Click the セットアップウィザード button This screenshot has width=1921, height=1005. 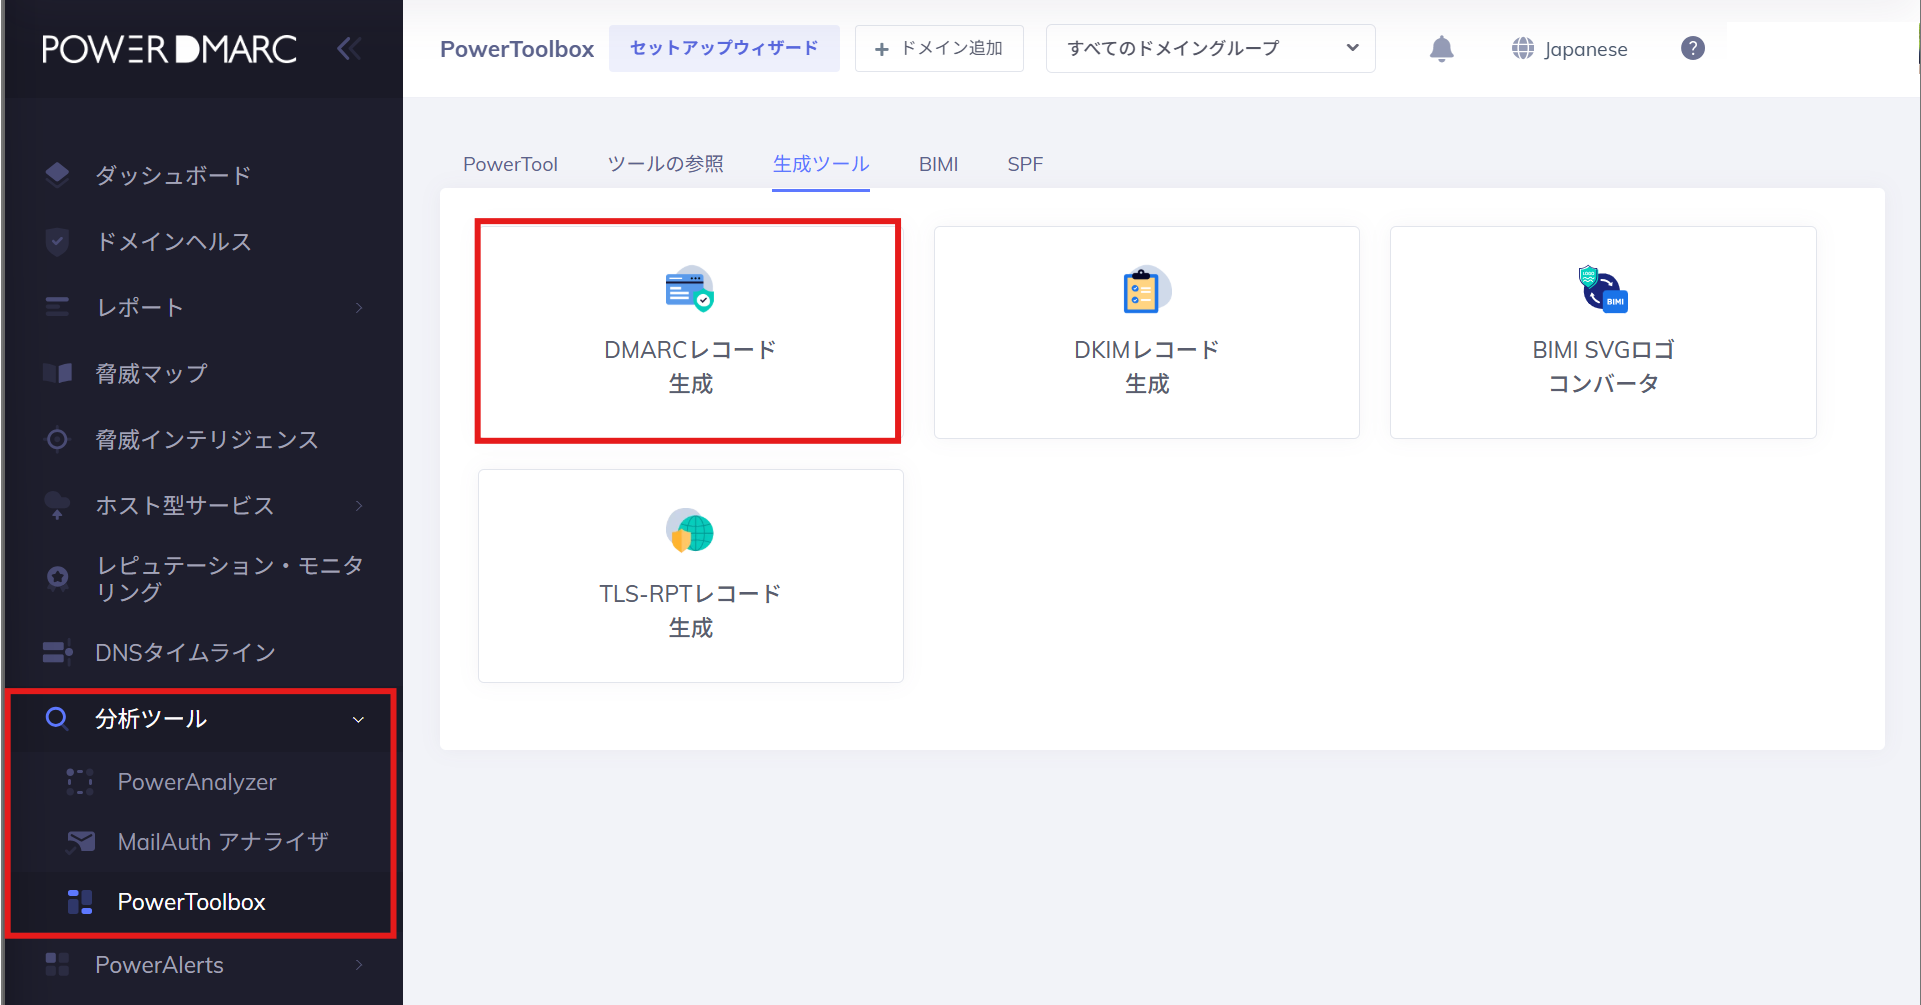click(x=724, y=48)
